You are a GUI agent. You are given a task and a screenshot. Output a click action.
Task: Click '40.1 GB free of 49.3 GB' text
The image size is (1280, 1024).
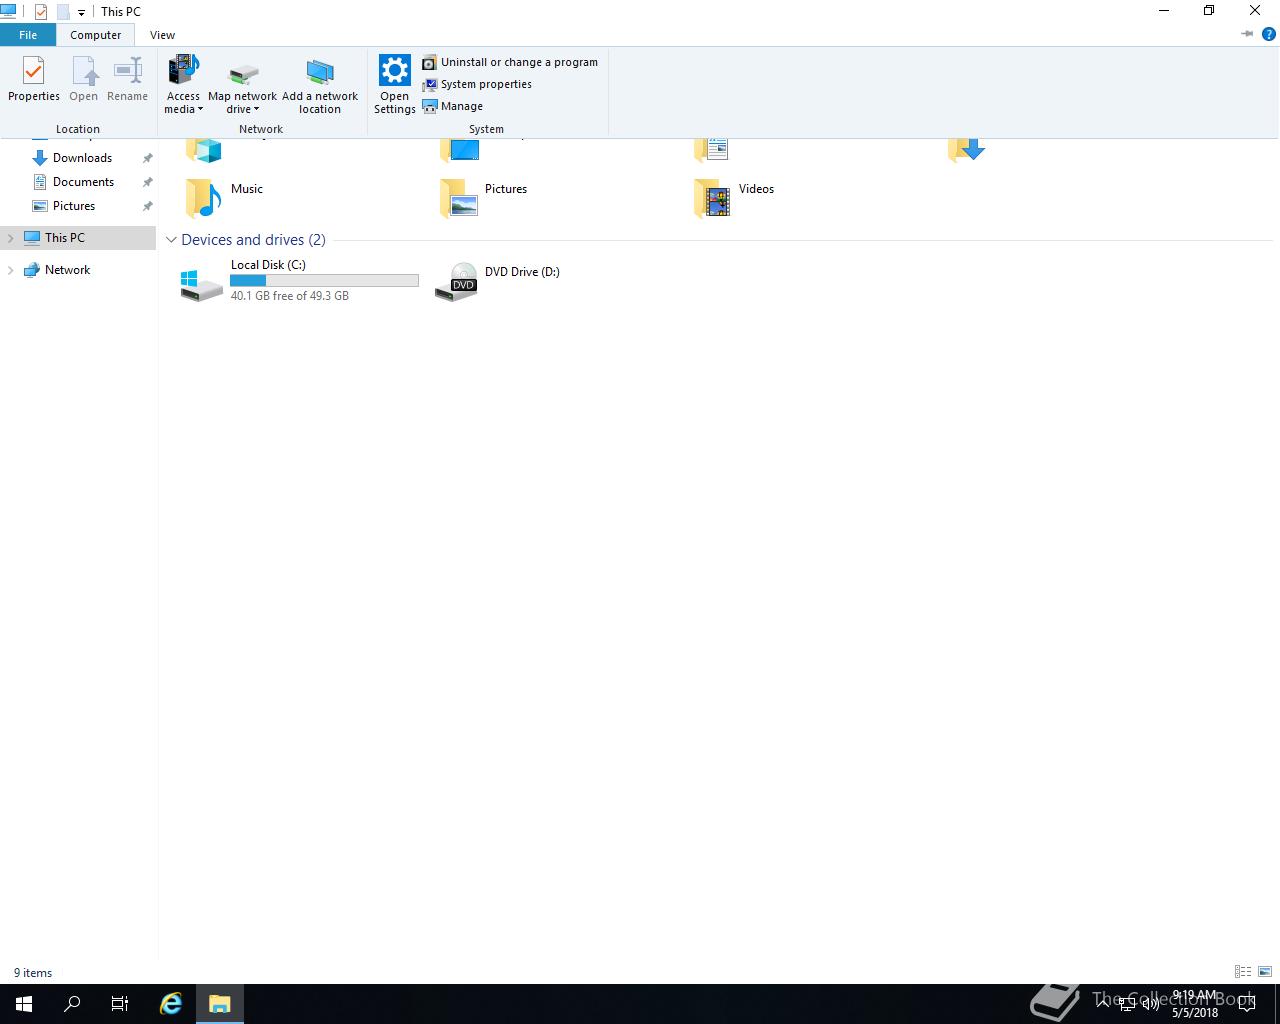[x=290, y=296]
